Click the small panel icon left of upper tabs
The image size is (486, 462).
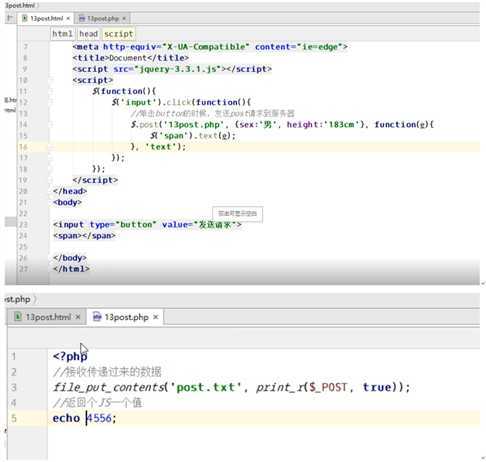pos(10,18)
